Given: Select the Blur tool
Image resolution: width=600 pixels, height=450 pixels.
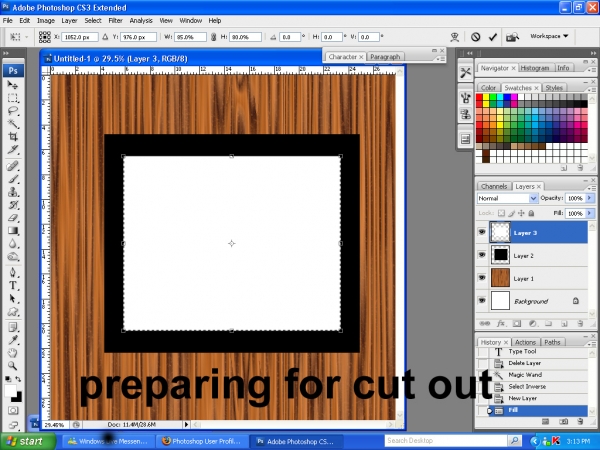Looking at the screenshot, I should 13,244.
